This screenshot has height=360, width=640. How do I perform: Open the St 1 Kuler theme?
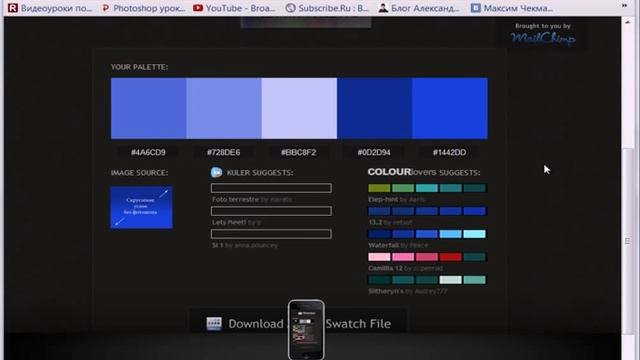point(217,245)
